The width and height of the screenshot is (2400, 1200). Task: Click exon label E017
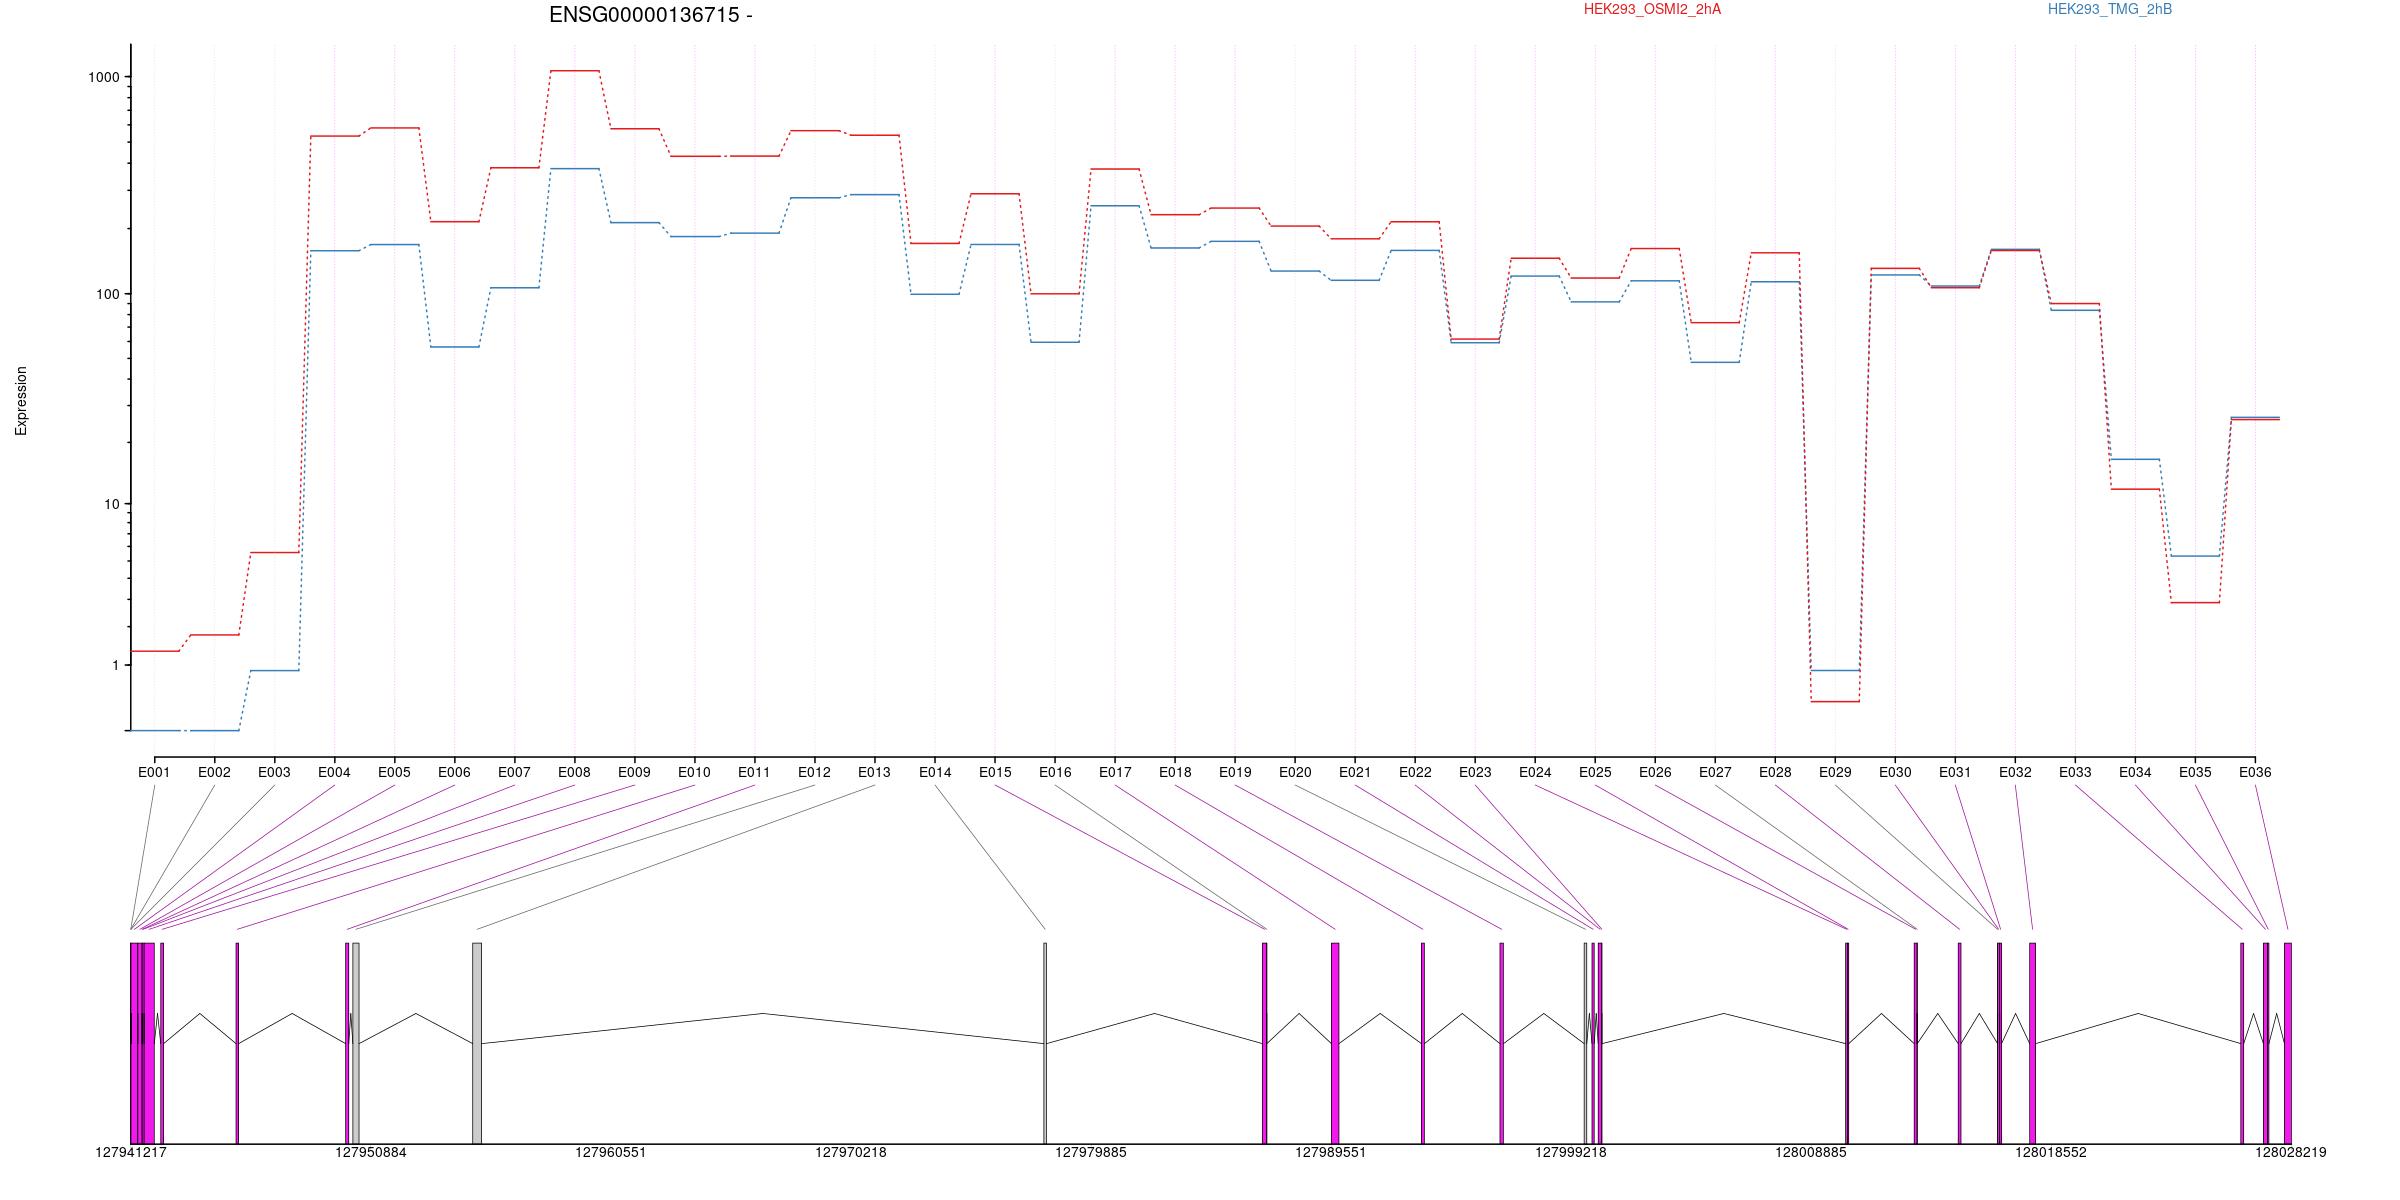click(x=1115, y=772)
